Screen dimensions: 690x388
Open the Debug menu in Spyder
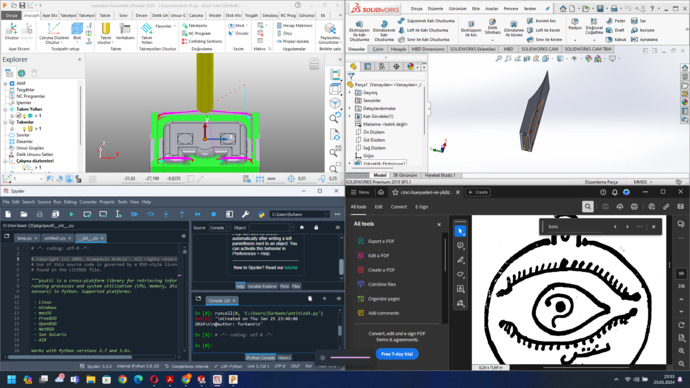point(70,202)
